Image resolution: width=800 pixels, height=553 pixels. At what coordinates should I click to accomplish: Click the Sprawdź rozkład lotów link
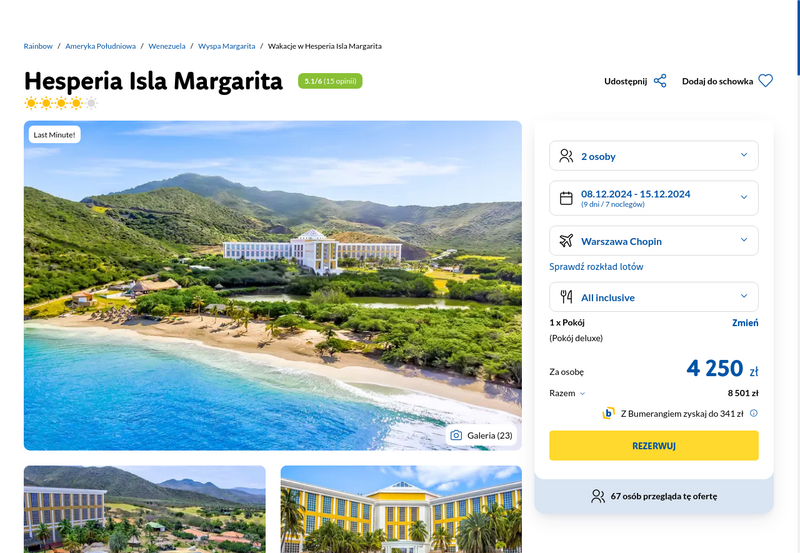pyautogui.click(x=596, y=266)
